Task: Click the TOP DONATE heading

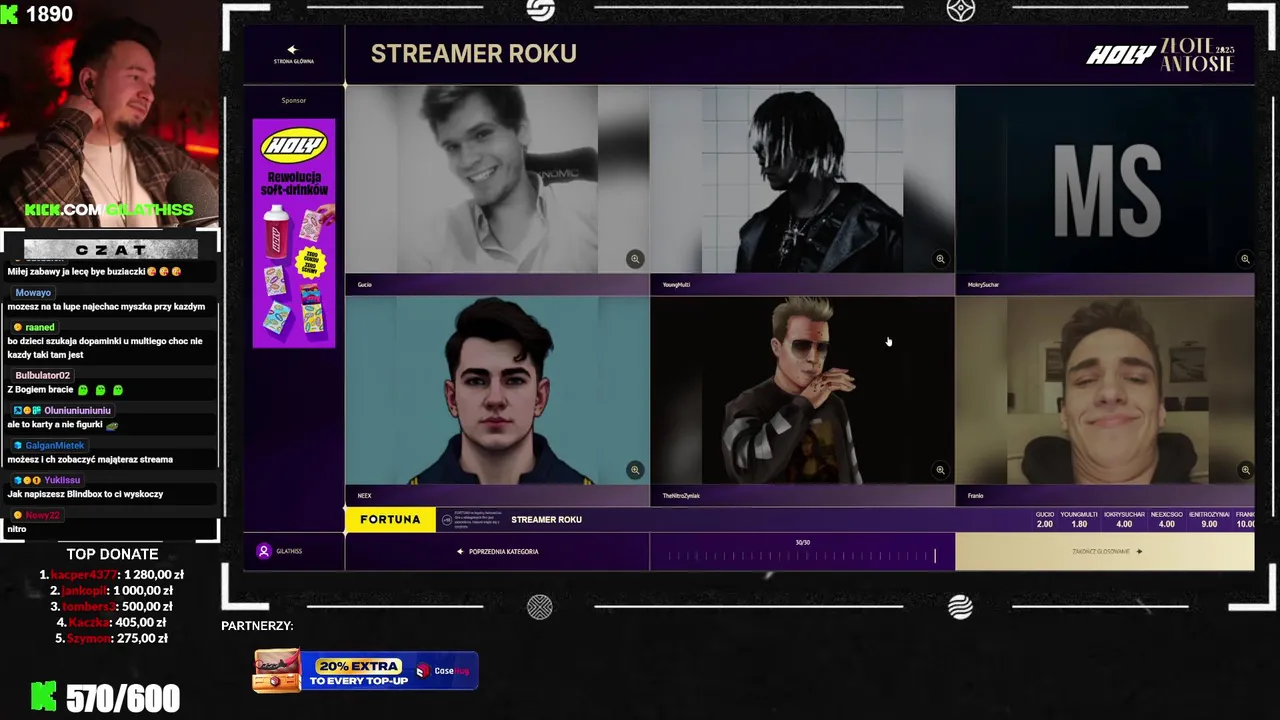Action: tap(112, 554)
